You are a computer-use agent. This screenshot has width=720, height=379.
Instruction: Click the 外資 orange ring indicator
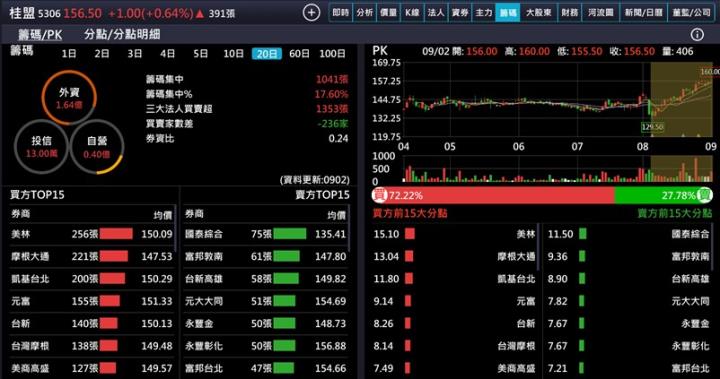tap(69, 98)
